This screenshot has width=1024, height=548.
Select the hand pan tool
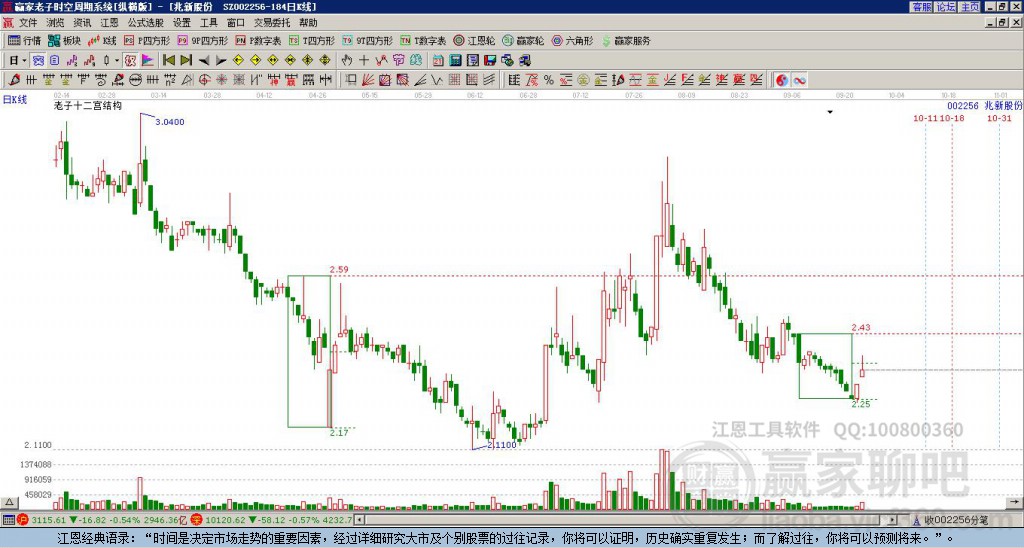[x=347, y=60]
